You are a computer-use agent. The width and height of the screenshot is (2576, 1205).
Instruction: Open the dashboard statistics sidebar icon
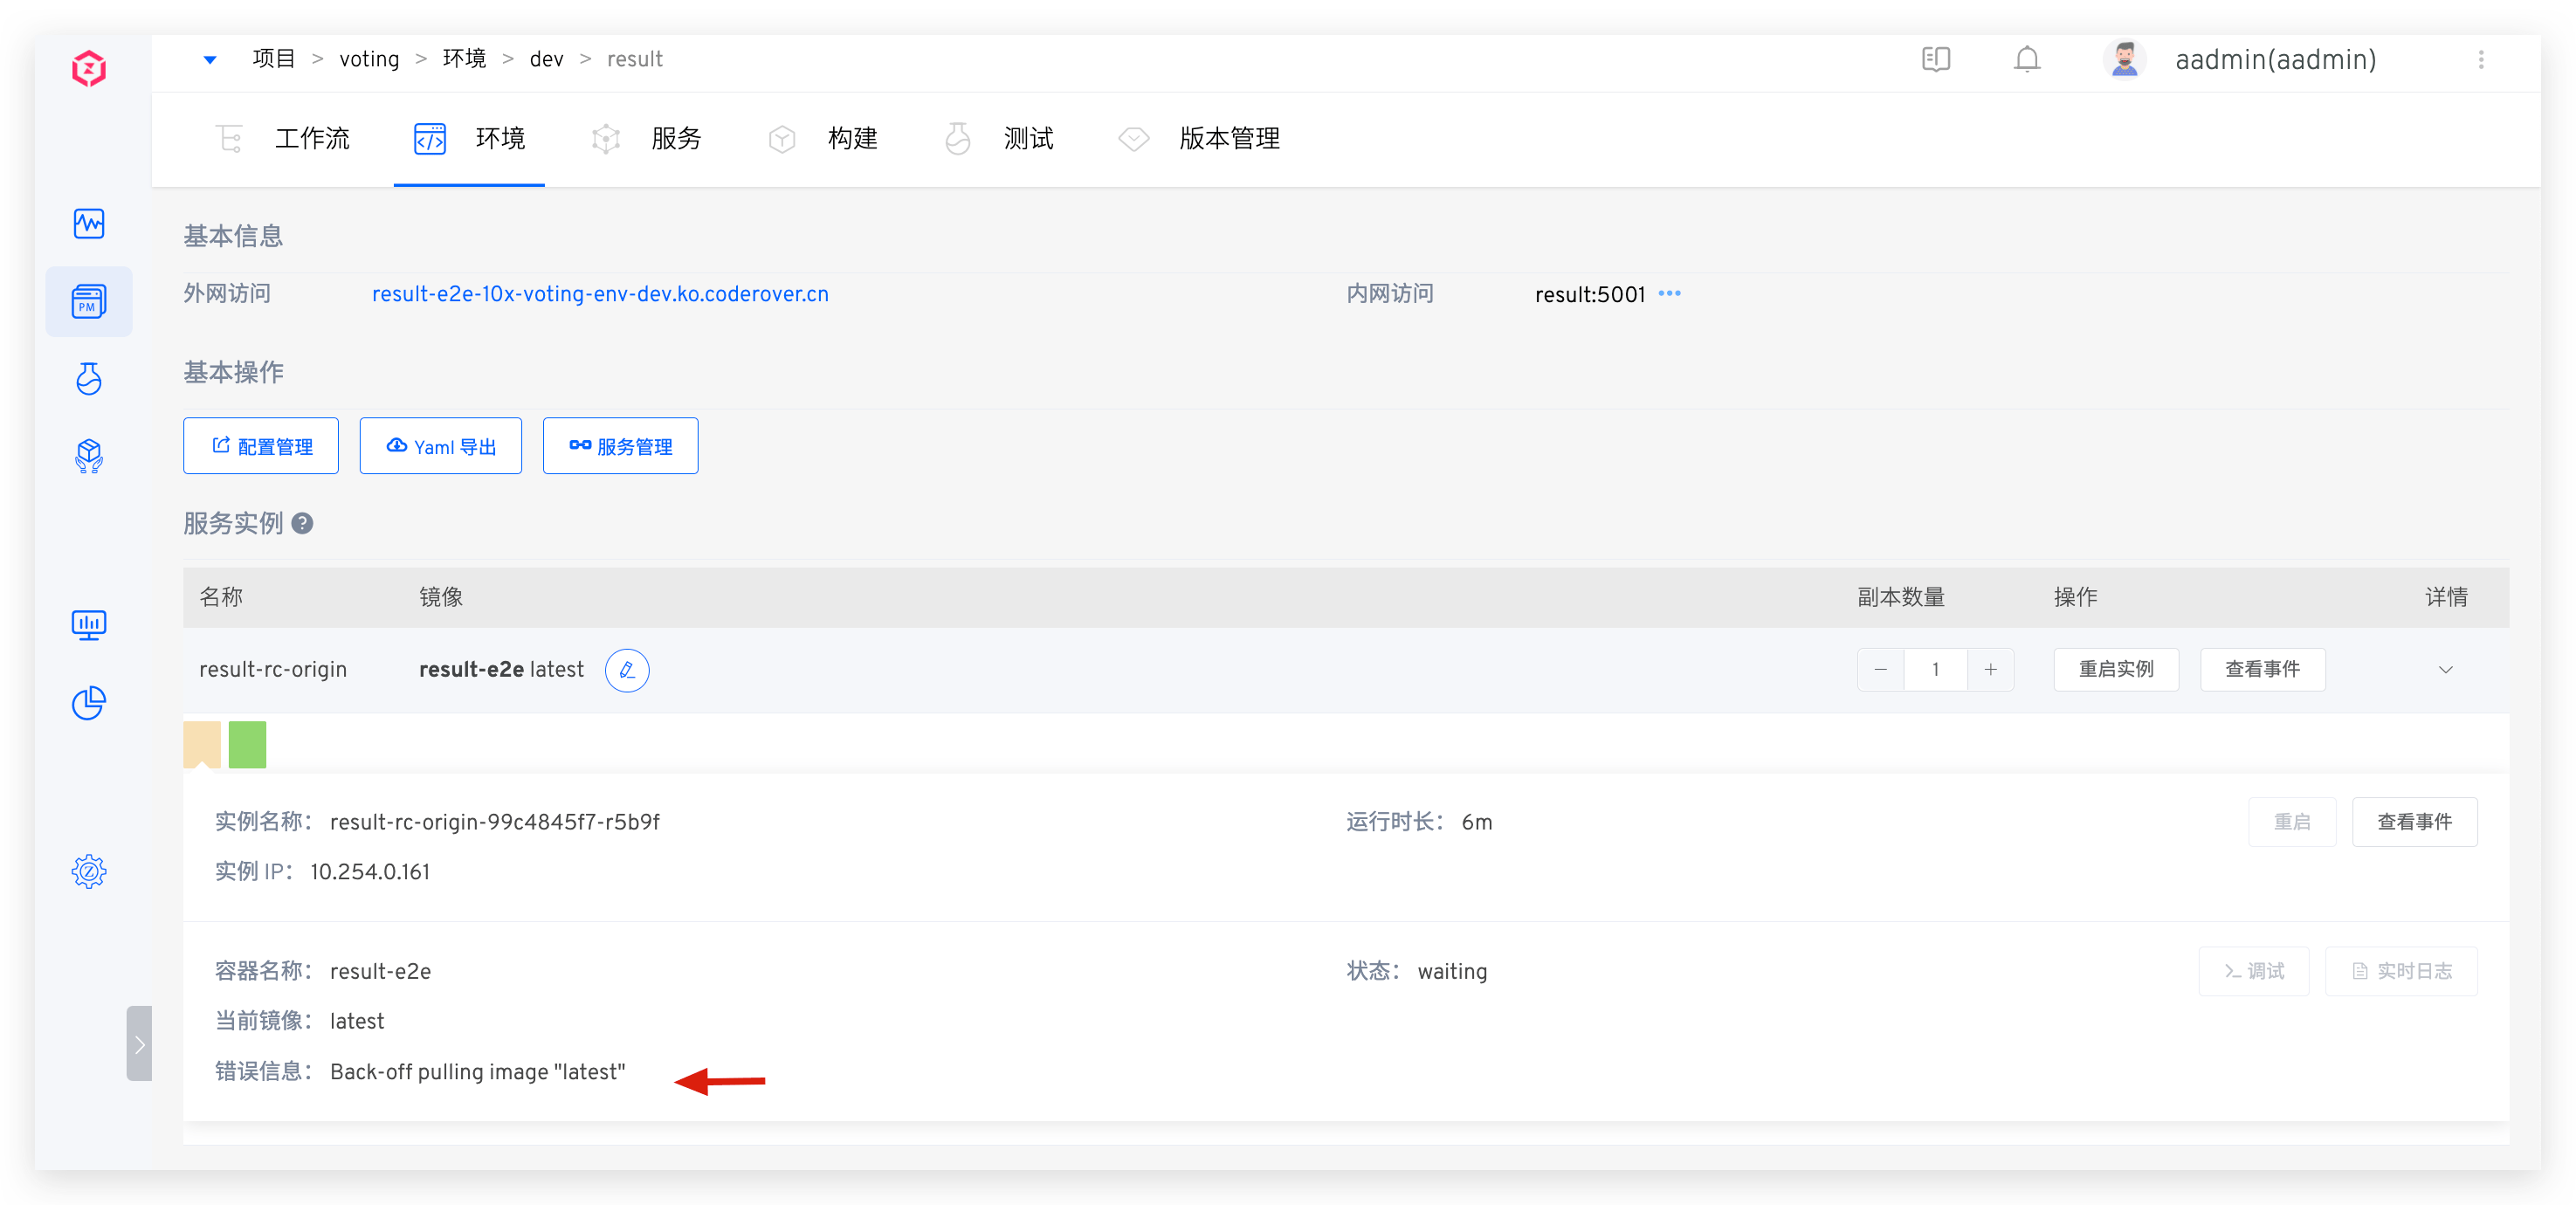coord(89,625)
